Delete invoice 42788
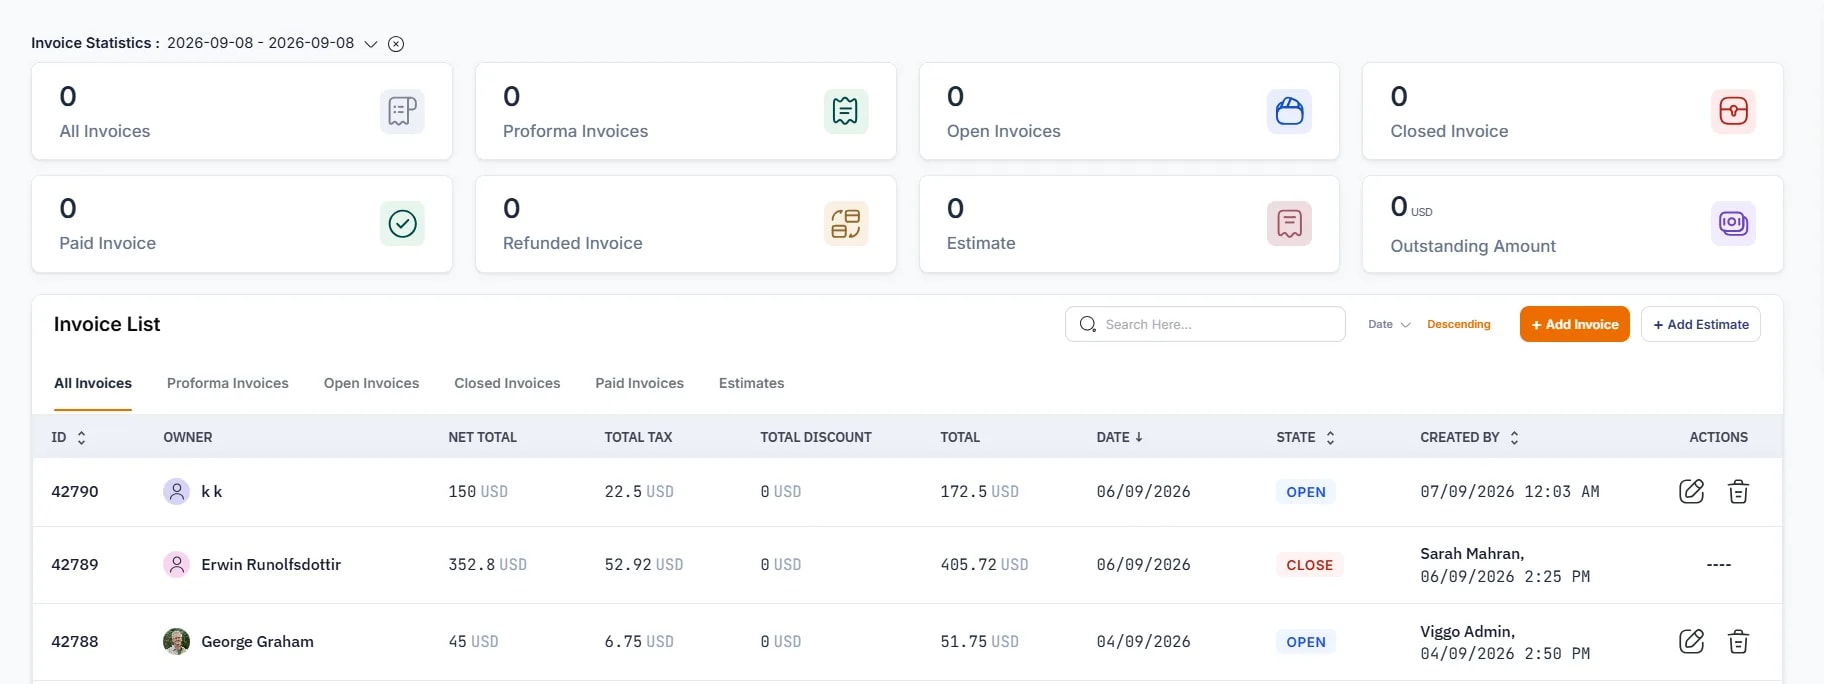 point(1738,641)
